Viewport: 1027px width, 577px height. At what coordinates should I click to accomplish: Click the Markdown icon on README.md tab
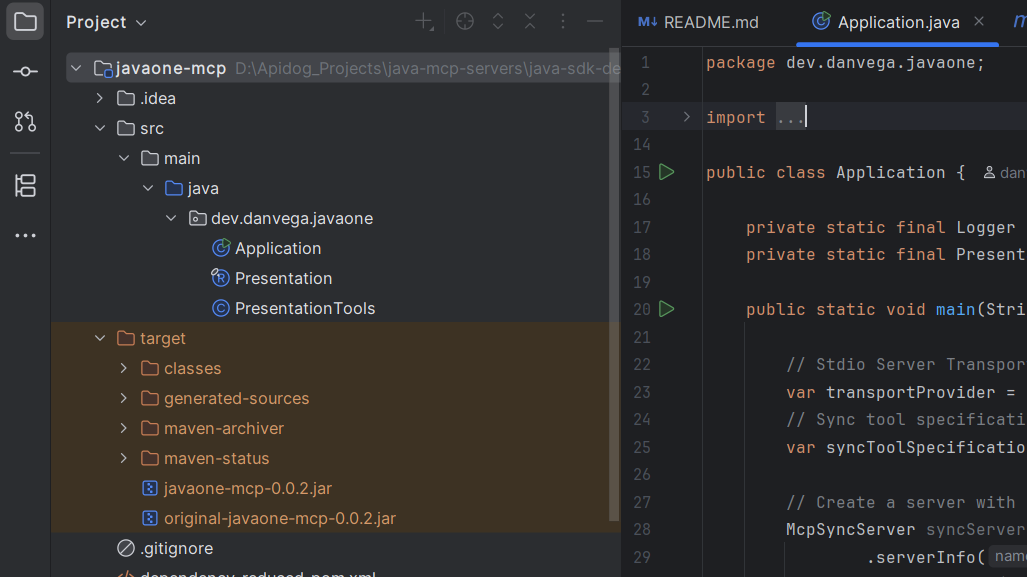tap(647, 22)
